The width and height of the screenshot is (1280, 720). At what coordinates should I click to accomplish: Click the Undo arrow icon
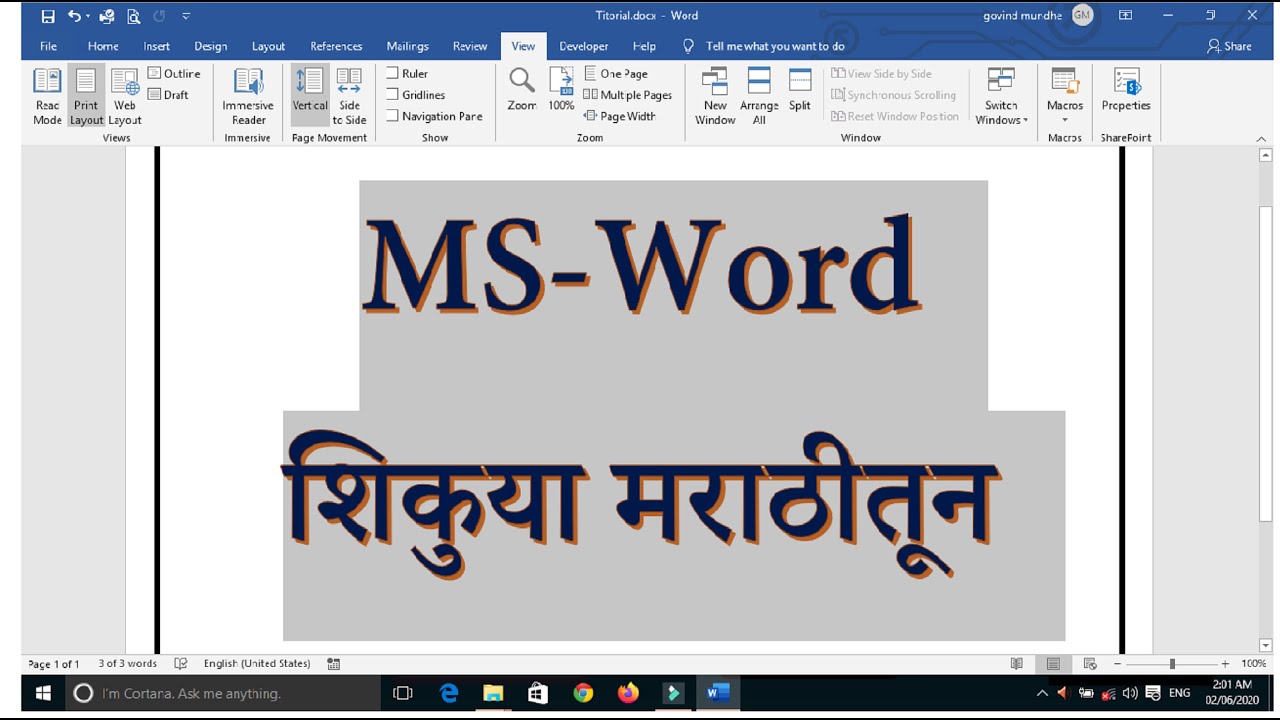73,16
